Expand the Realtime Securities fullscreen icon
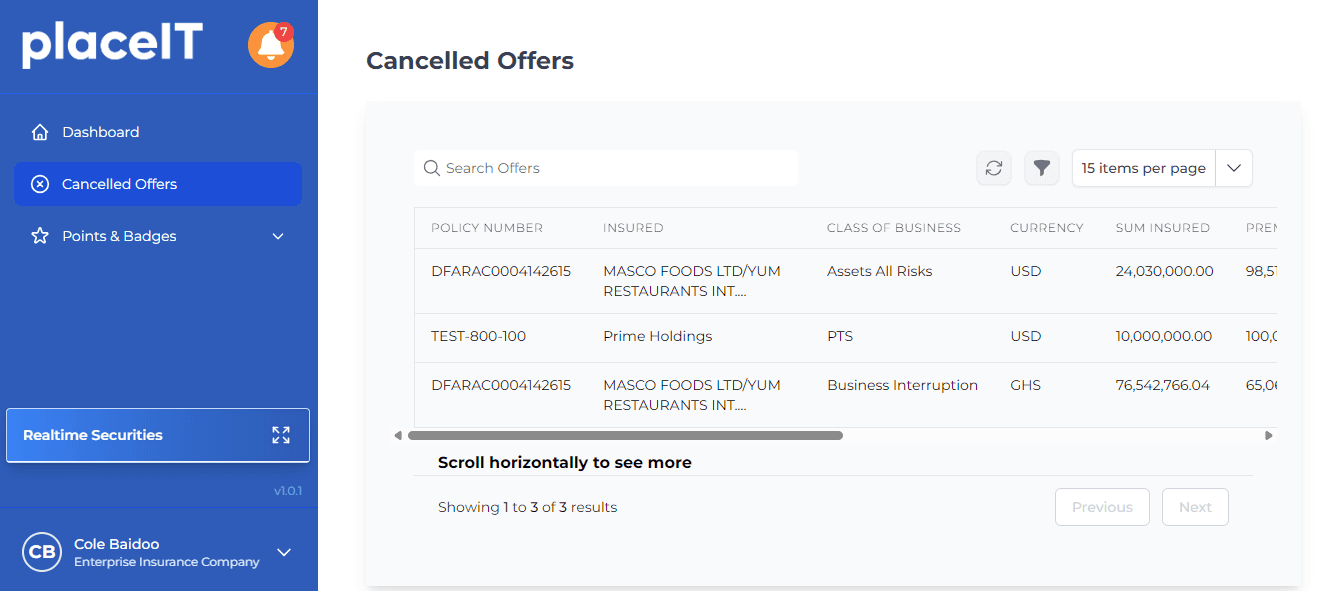 (281, 435)
